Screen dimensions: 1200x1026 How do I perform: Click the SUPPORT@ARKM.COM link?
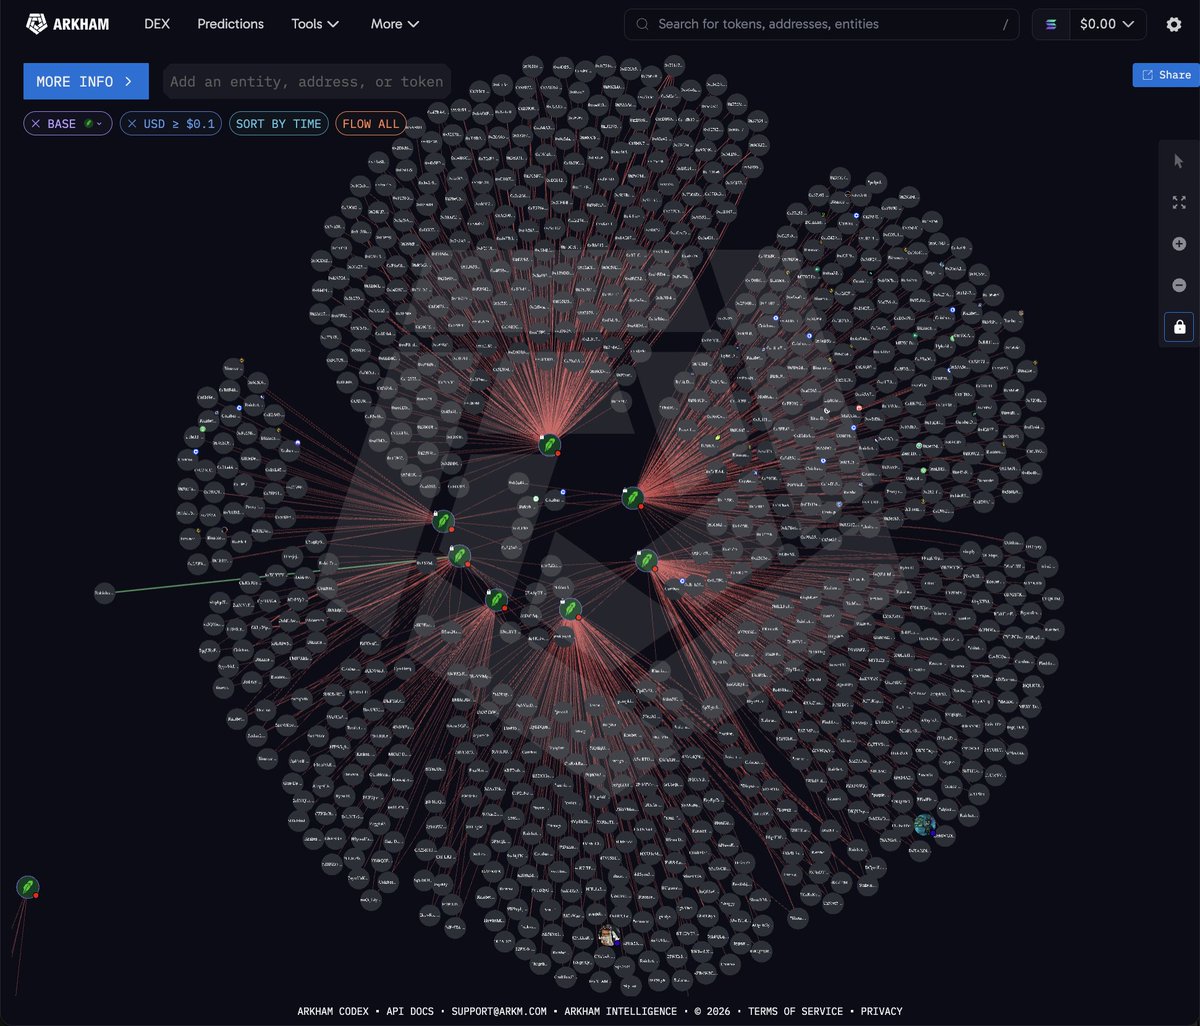point(499,1011)
